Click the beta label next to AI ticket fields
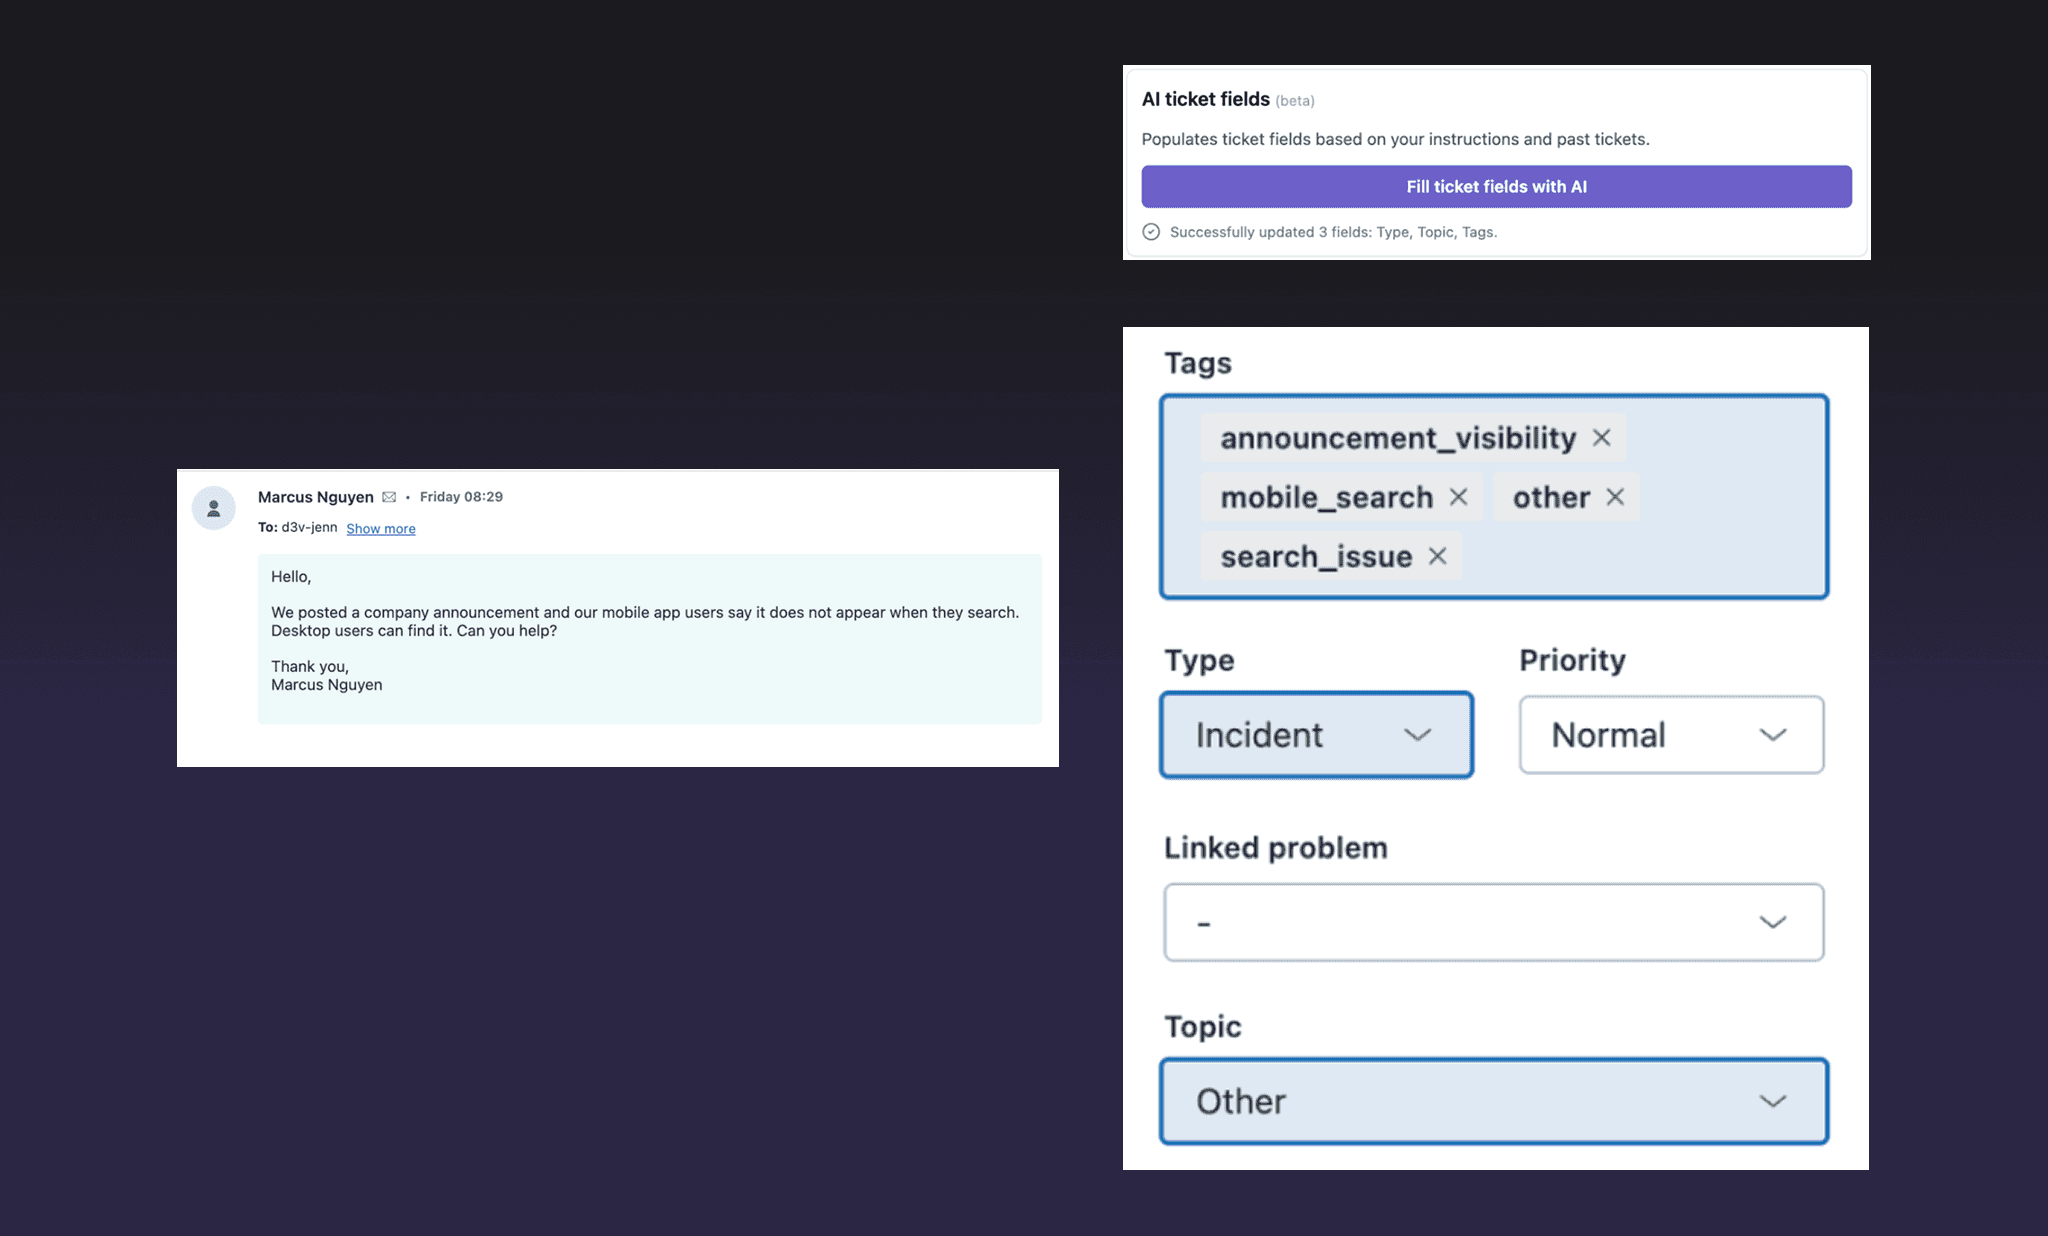The image size is (2048, 1236). pyautogui.click(x=1294, y=100)
